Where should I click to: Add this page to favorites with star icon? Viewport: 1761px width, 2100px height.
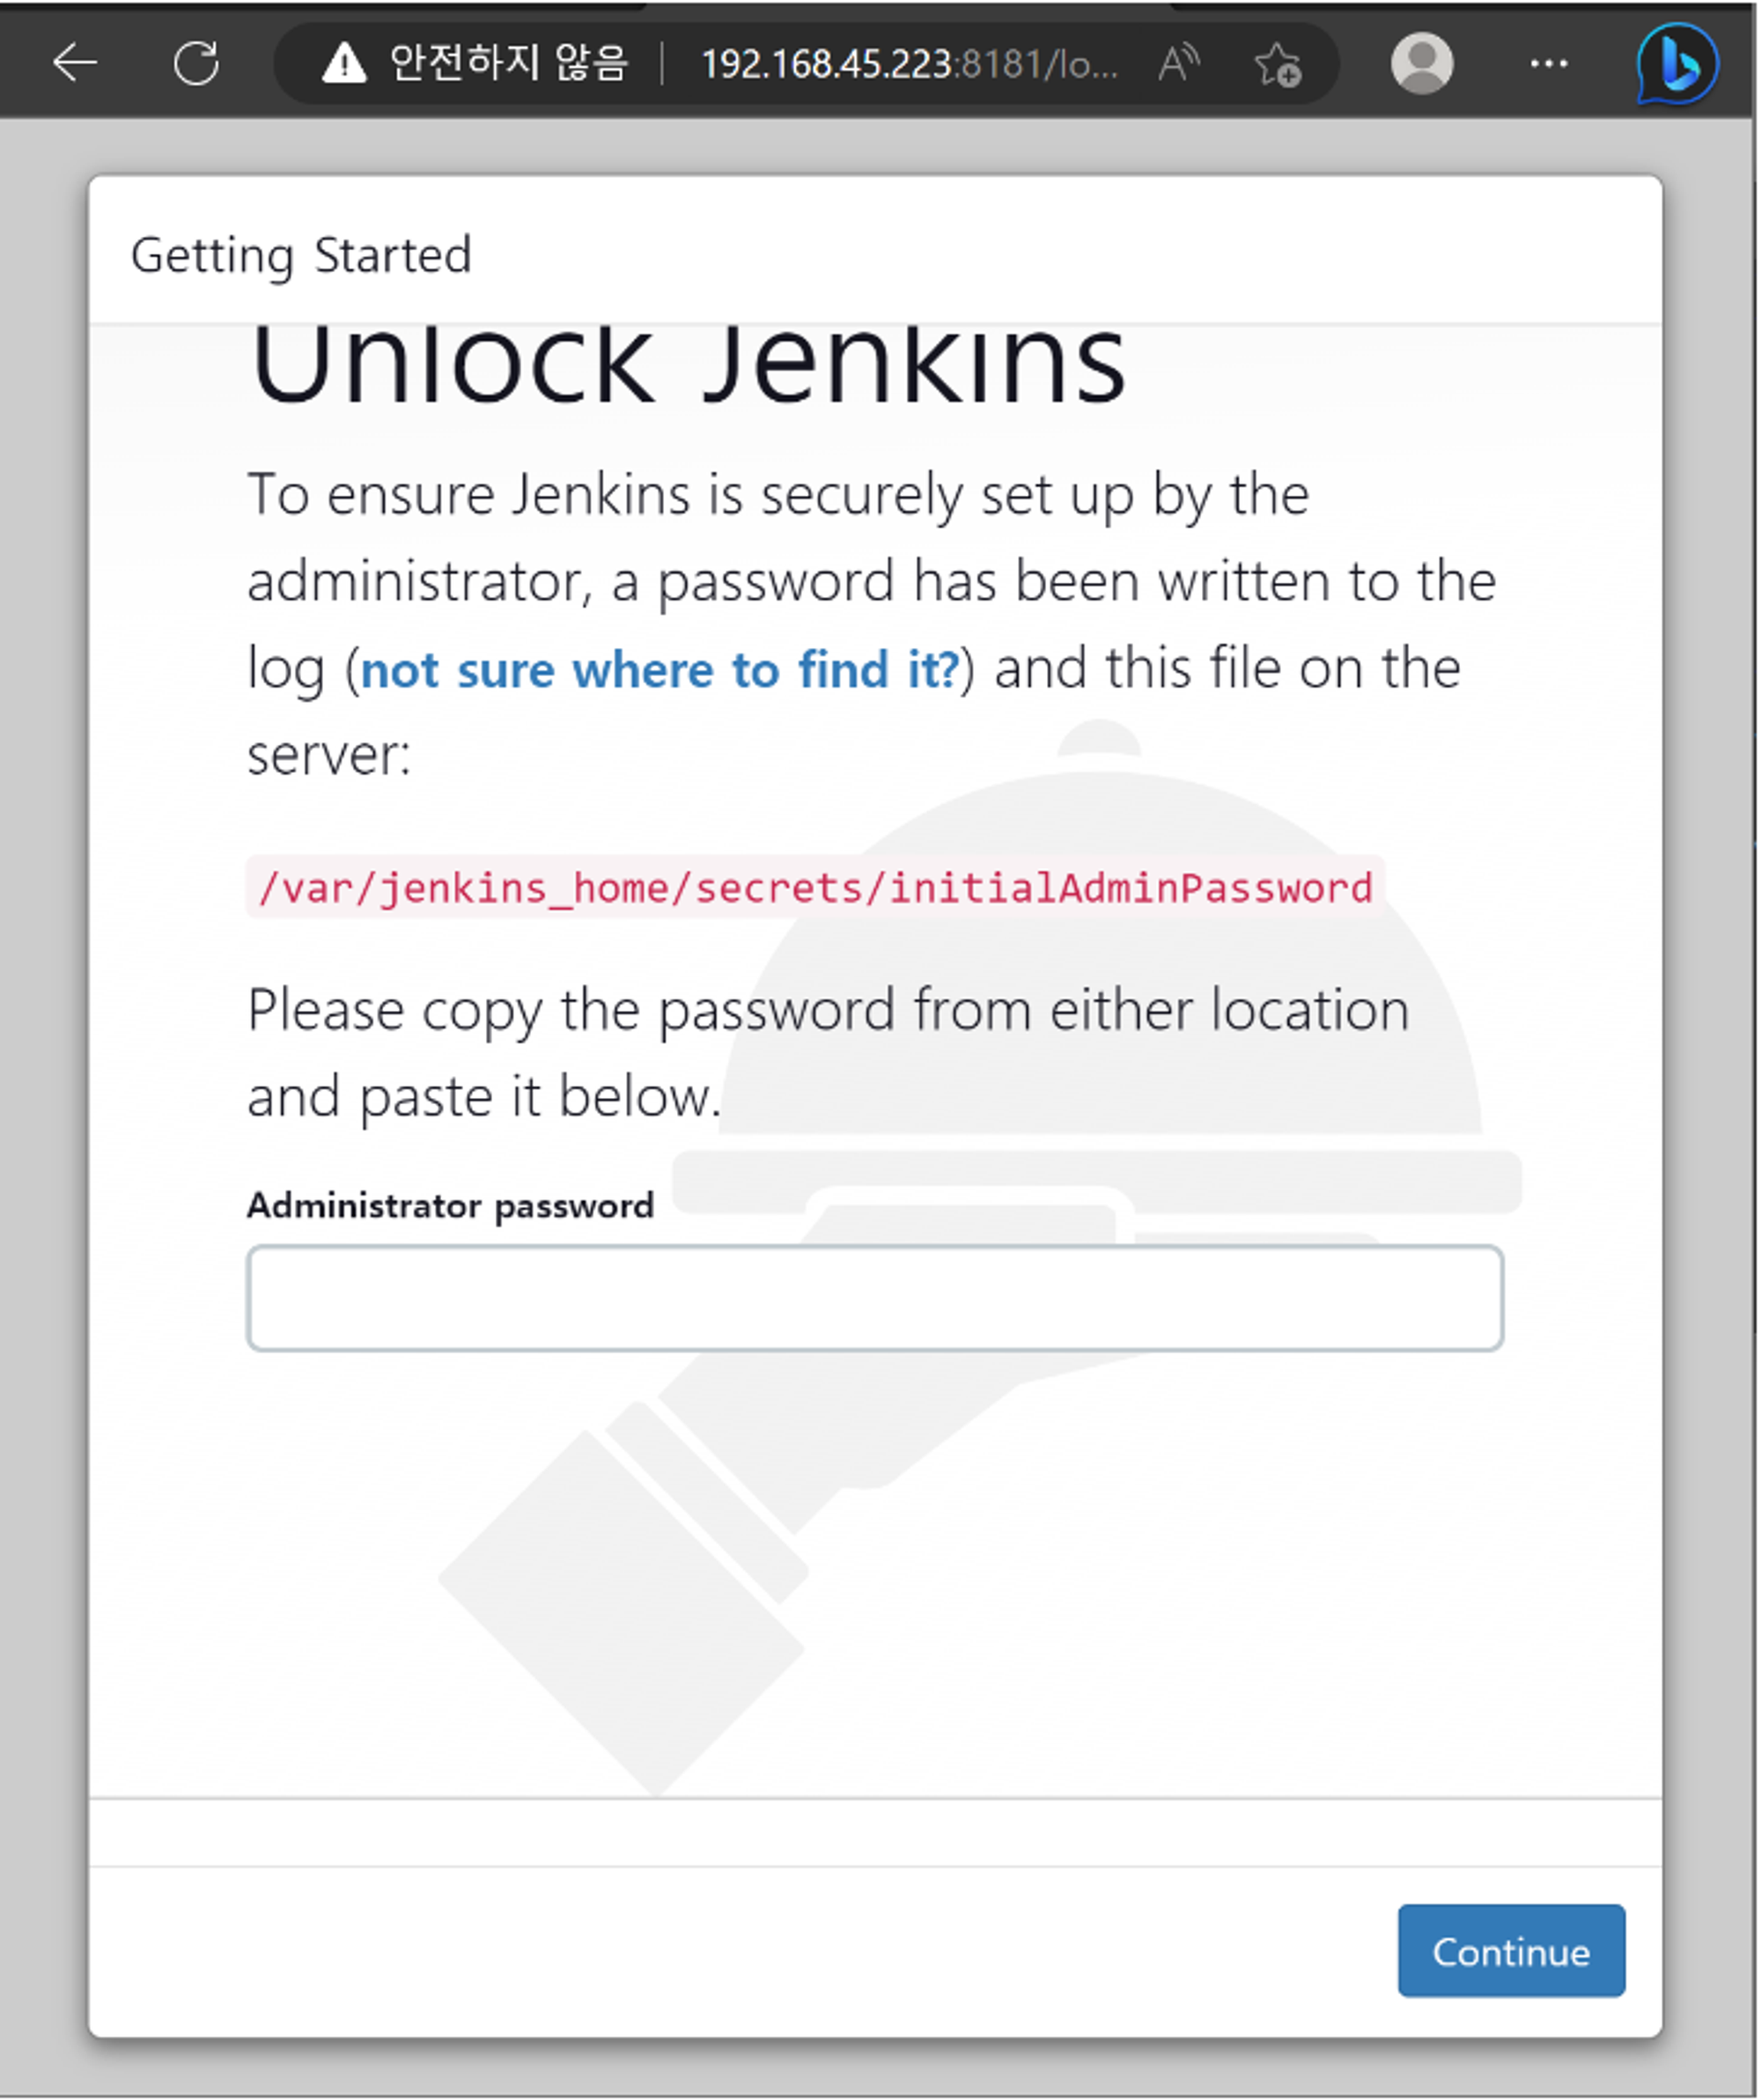1277,64
